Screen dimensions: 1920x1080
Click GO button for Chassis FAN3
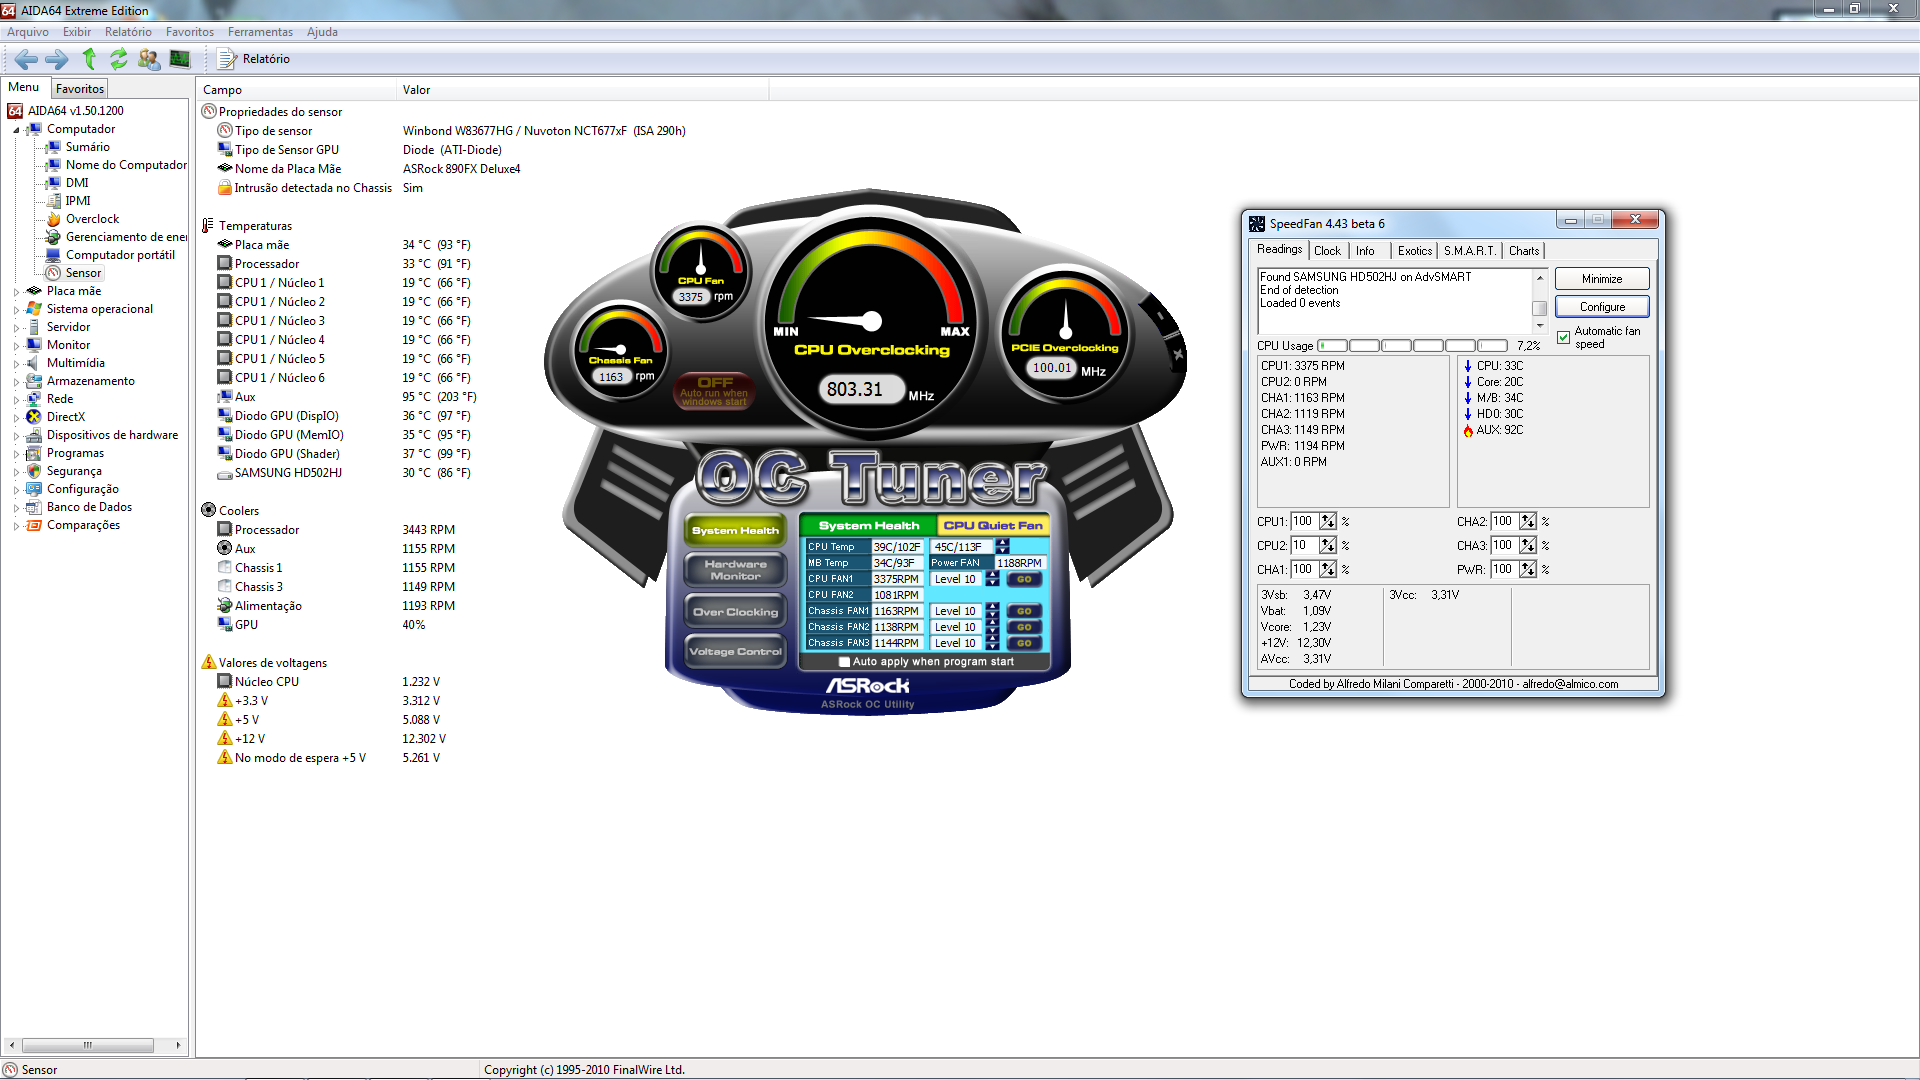point(1024,643)
